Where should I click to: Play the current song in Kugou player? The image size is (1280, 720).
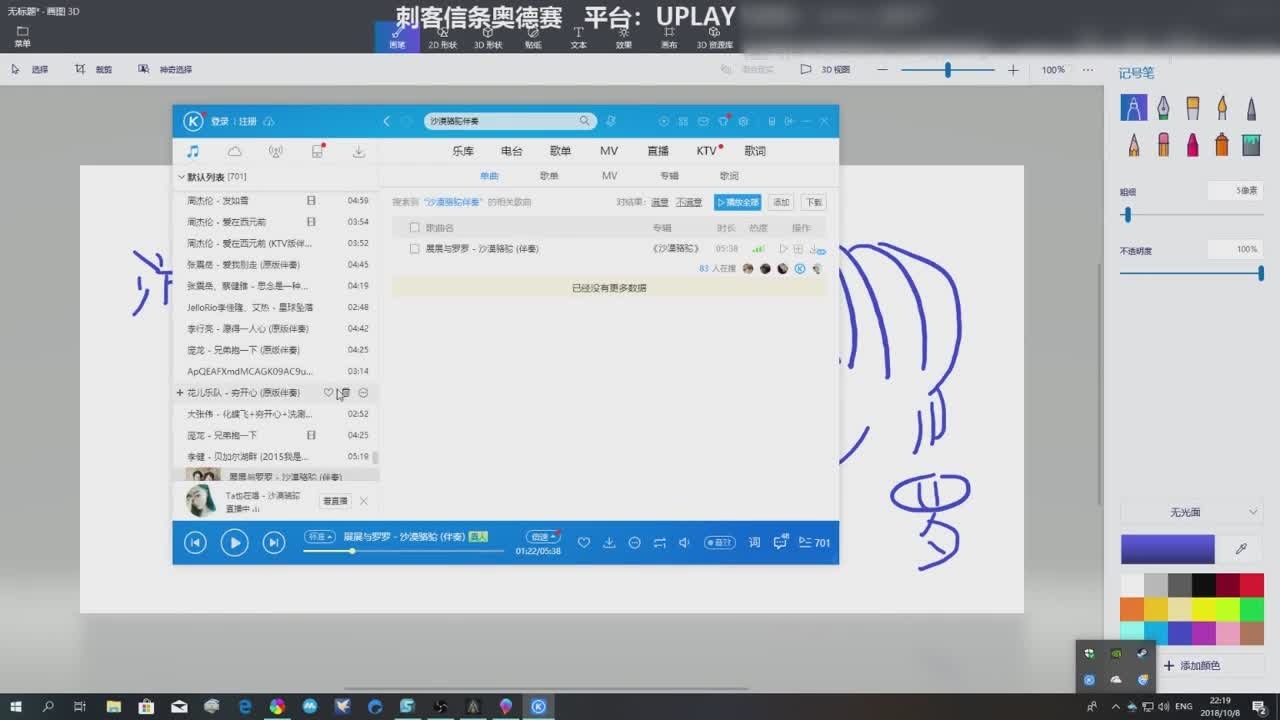pos(234,542)
